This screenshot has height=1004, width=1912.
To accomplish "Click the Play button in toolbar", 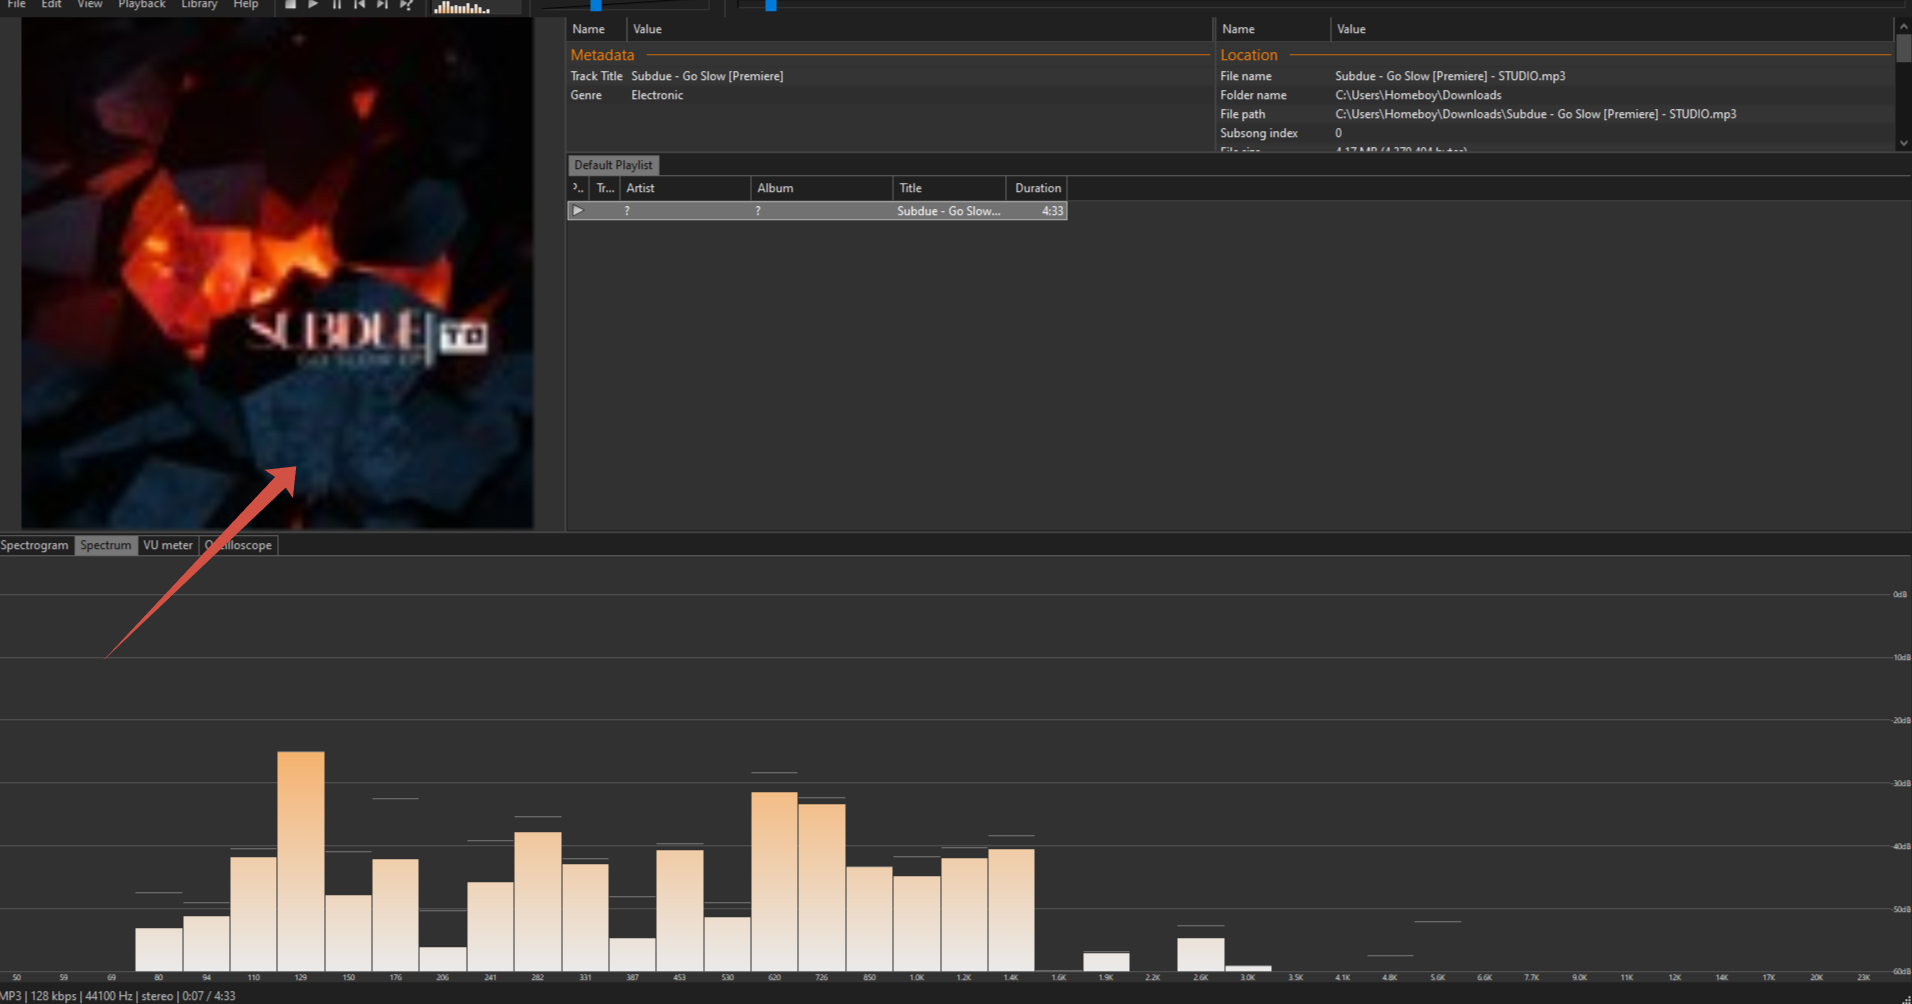I will click(x=313, y=5).
